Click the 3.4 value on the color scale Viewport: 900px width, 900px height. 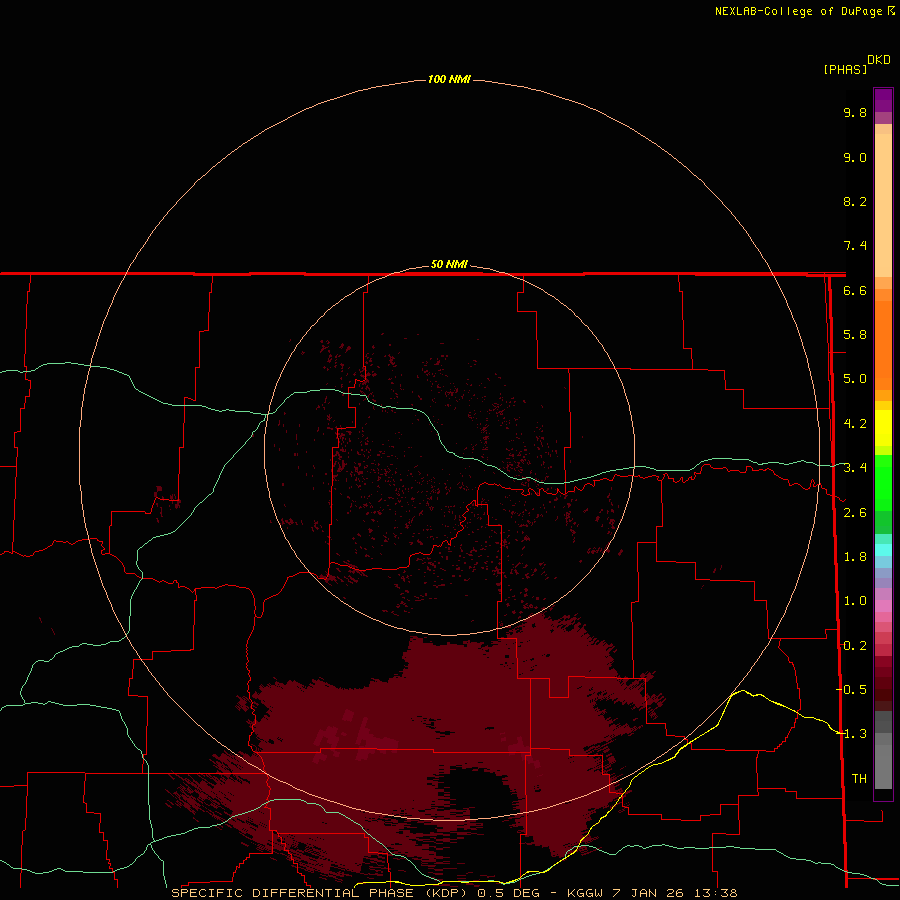855,468
